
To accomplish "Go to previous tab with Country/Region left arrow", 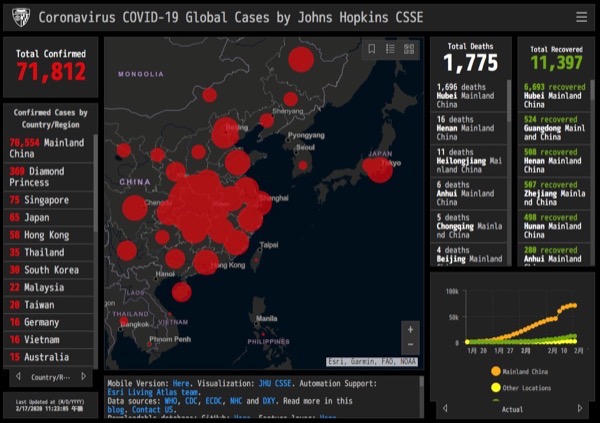I will 18,376.
